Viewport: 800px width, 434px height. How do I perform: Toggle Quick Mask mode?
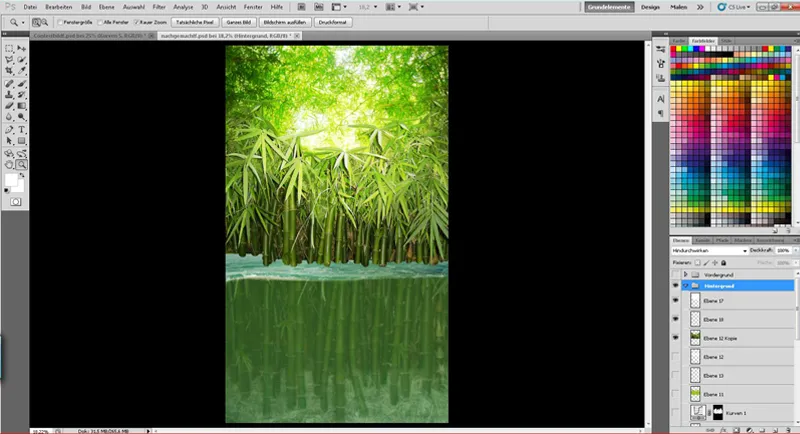16,202
